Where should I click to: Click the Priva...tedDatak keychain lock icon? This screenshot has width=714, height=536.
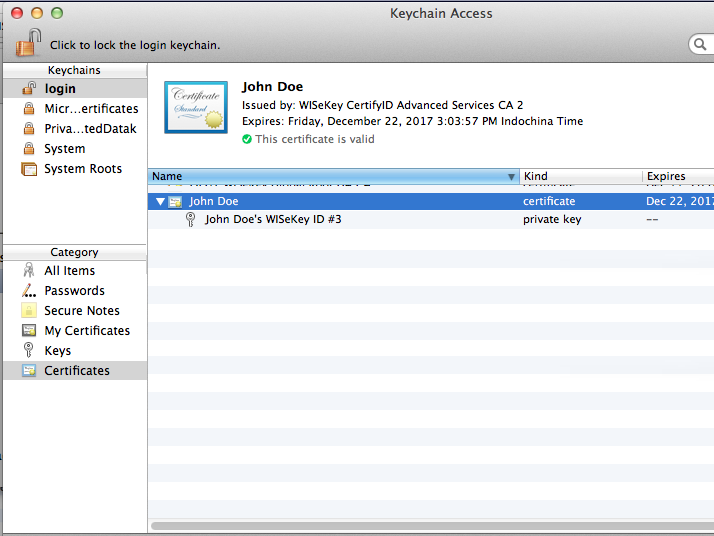(29, 128)
